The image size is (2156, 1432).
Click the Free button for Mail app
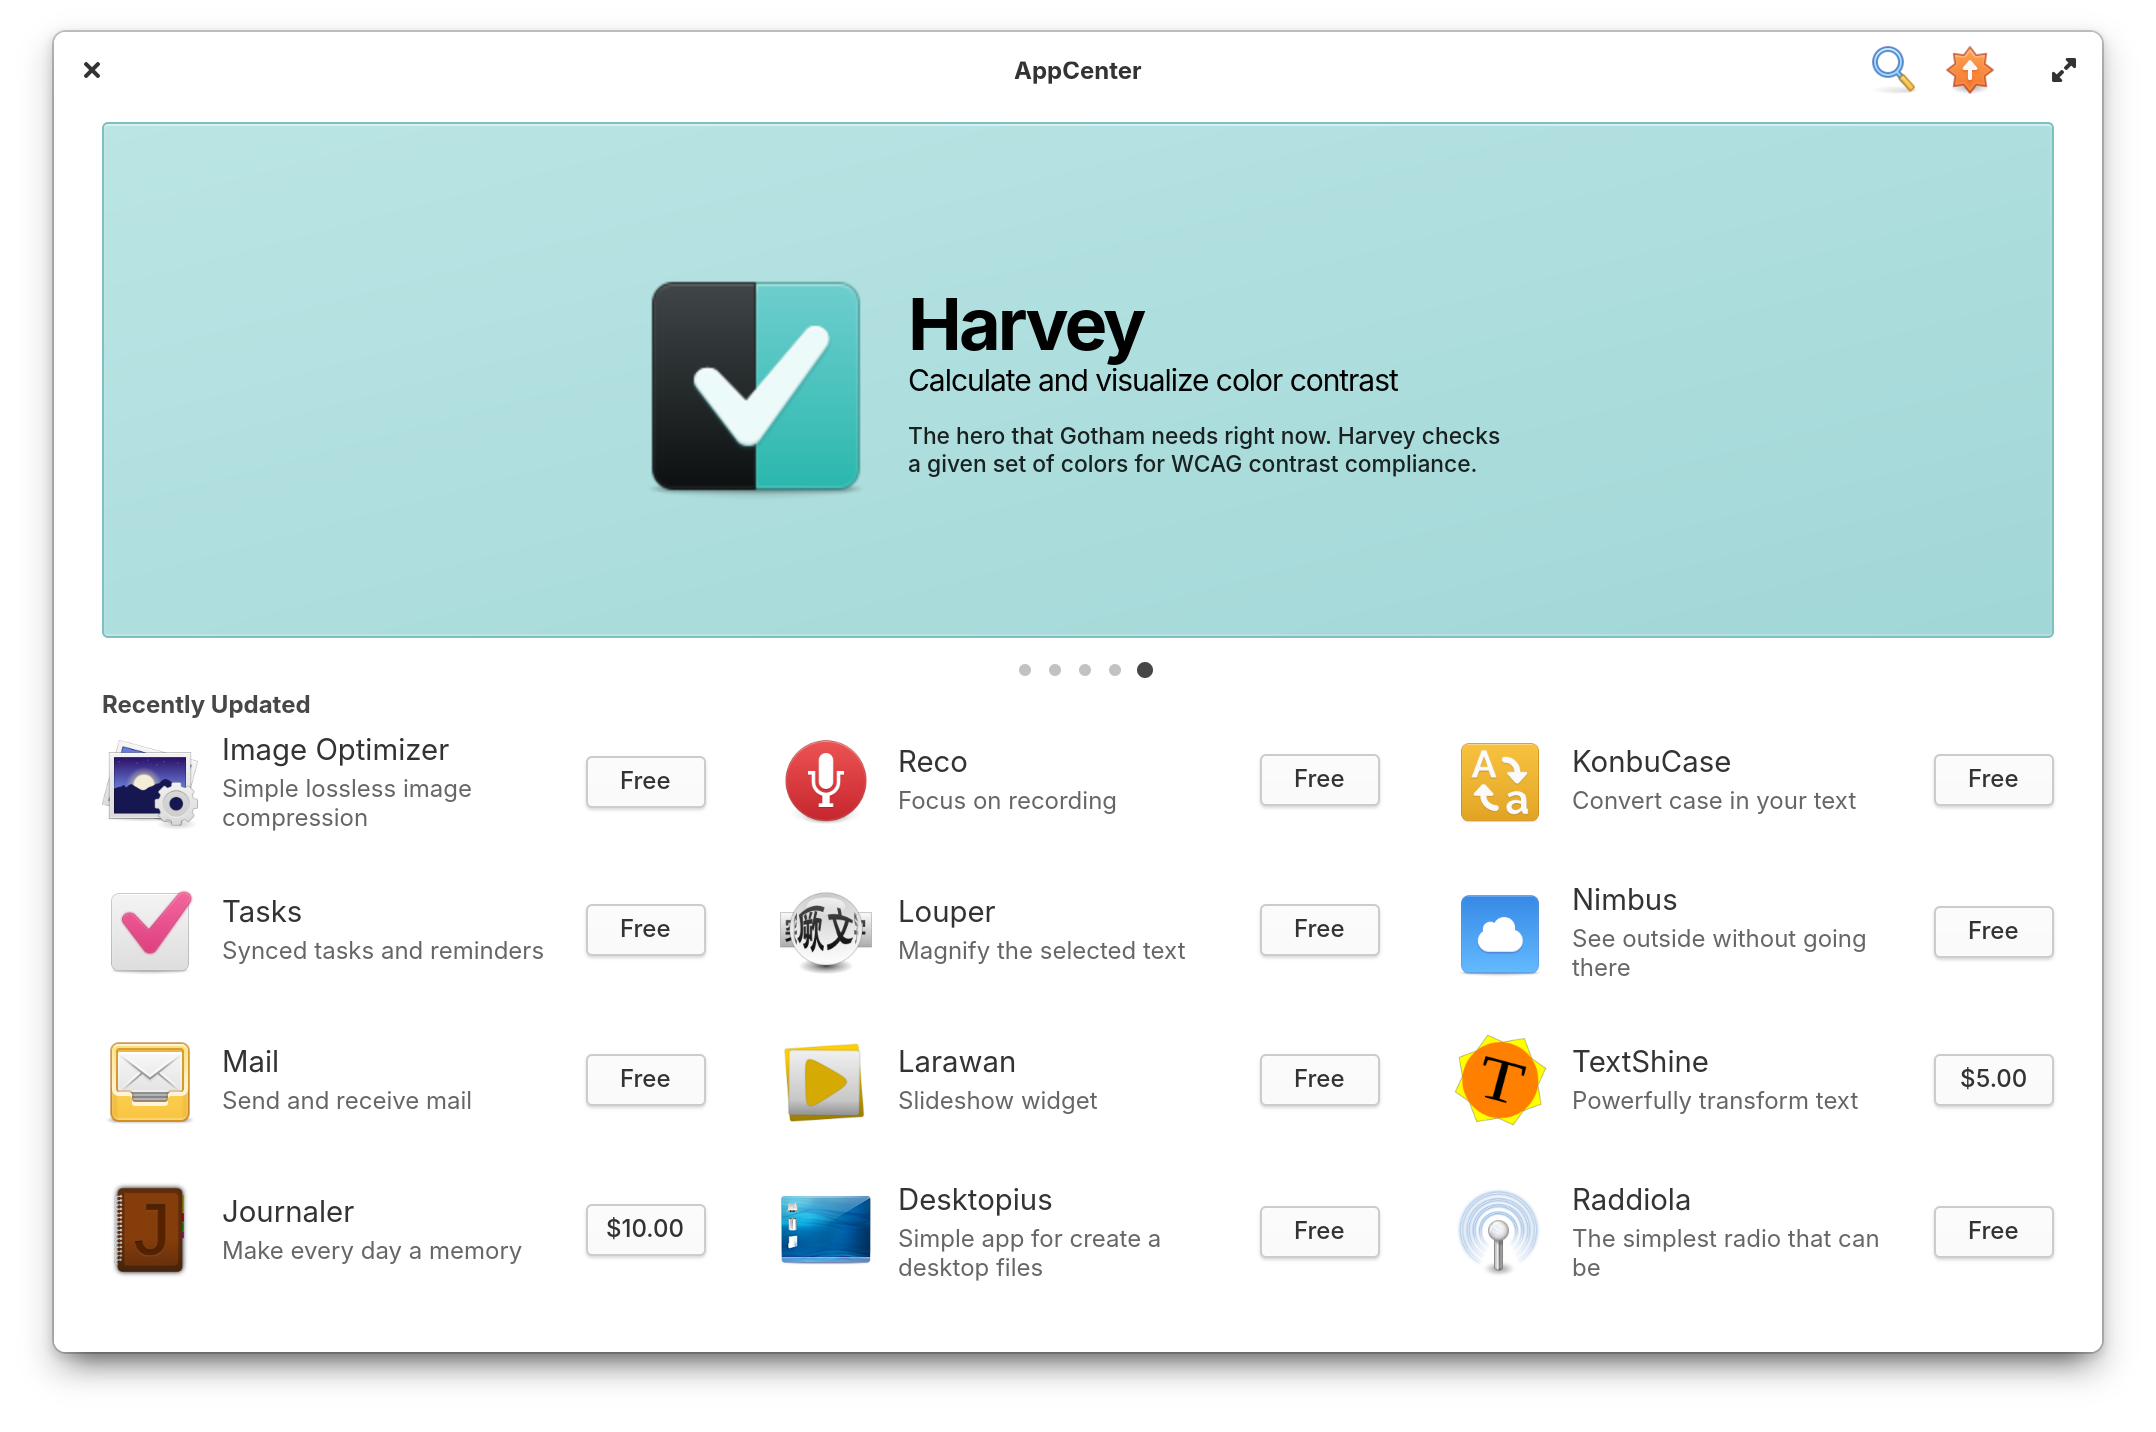[x=644, y=1080]
